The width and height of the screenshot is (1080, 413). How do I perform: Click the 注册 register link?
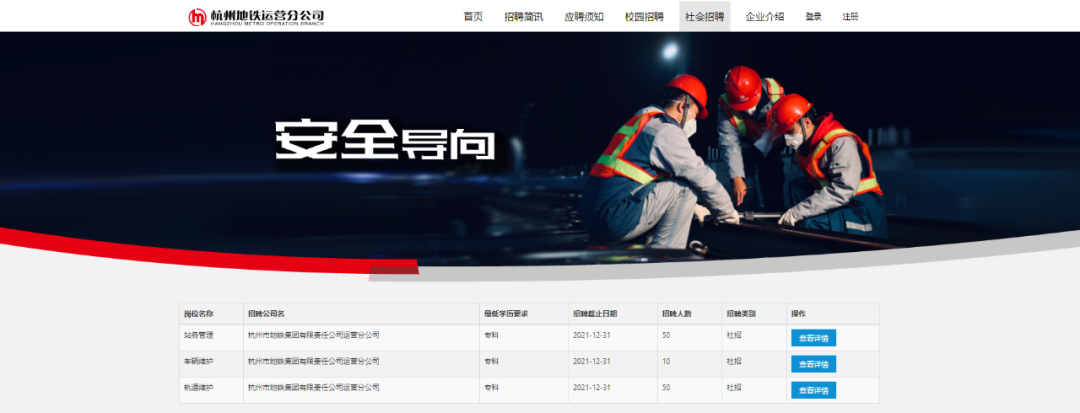(x=851, y=17)
